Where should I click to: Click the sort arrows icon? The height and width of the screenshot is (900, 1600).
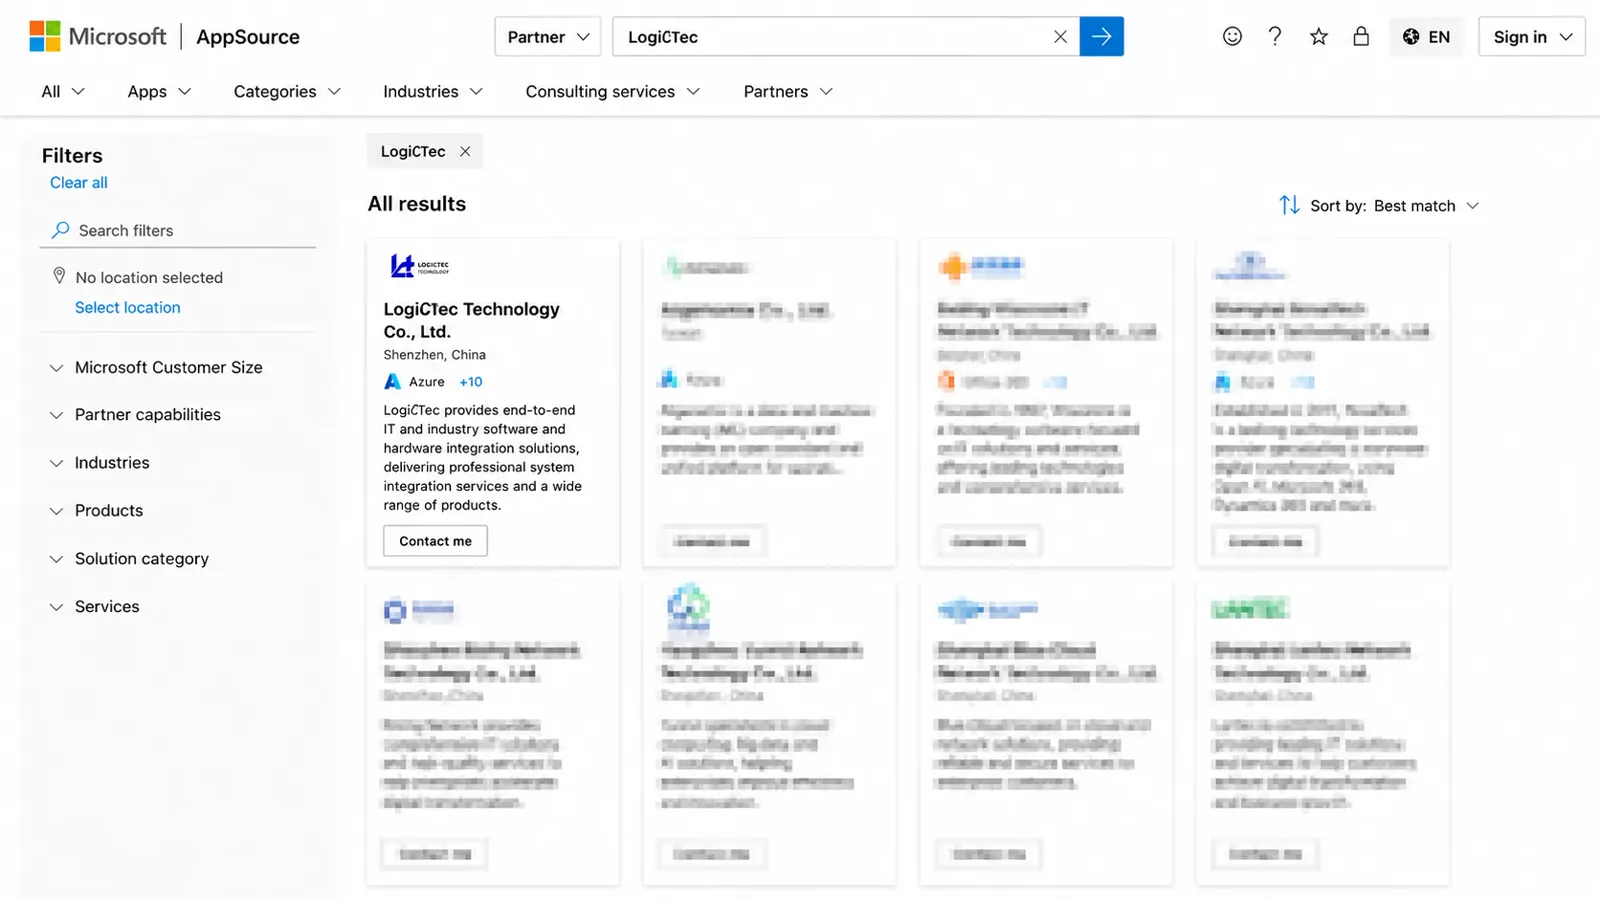point(1289,205)
